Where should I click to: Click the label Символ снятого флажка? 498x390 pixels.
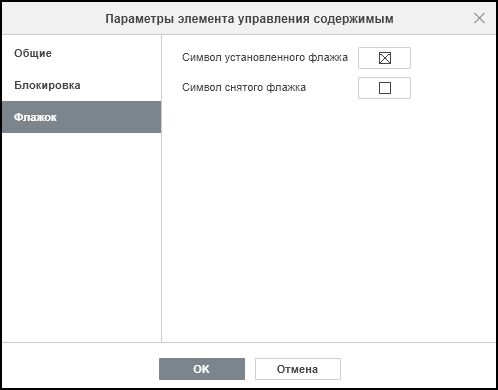pos(244,88)
